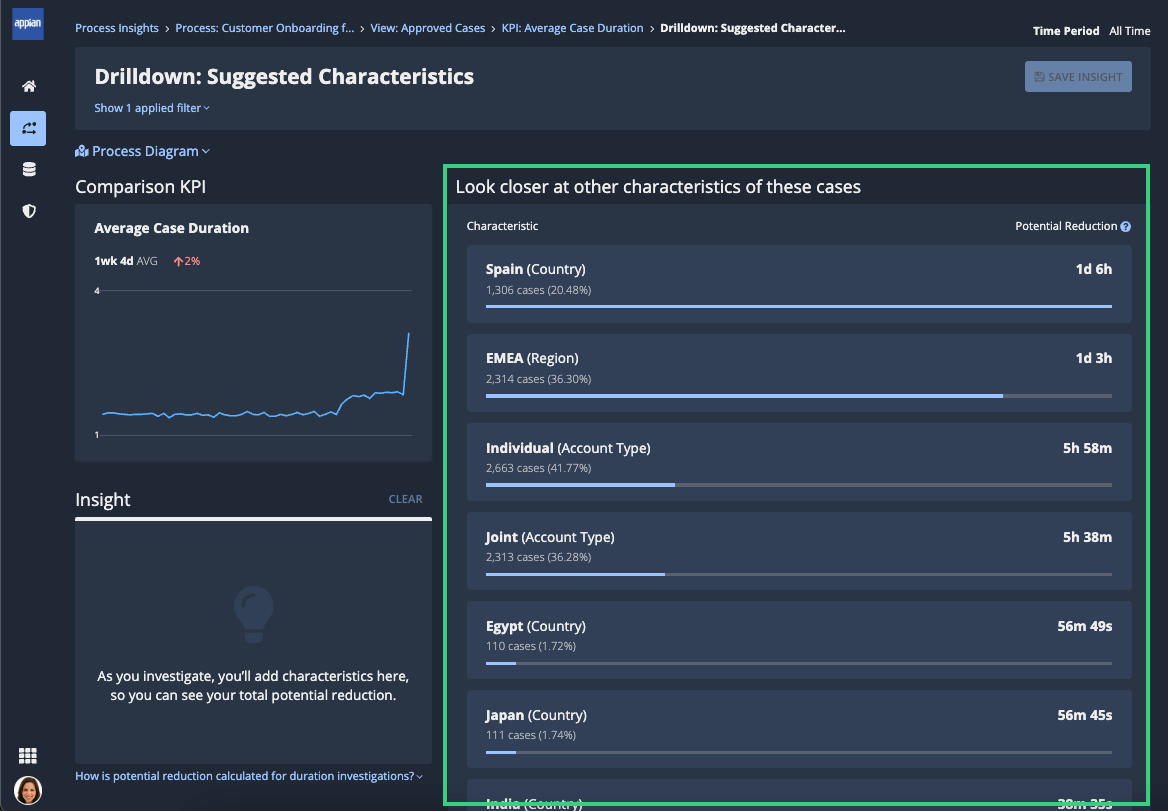The width and height of the screenshot is (1168, 811).
Task: Open the Data database icon in sidebar
Action: 29,170
